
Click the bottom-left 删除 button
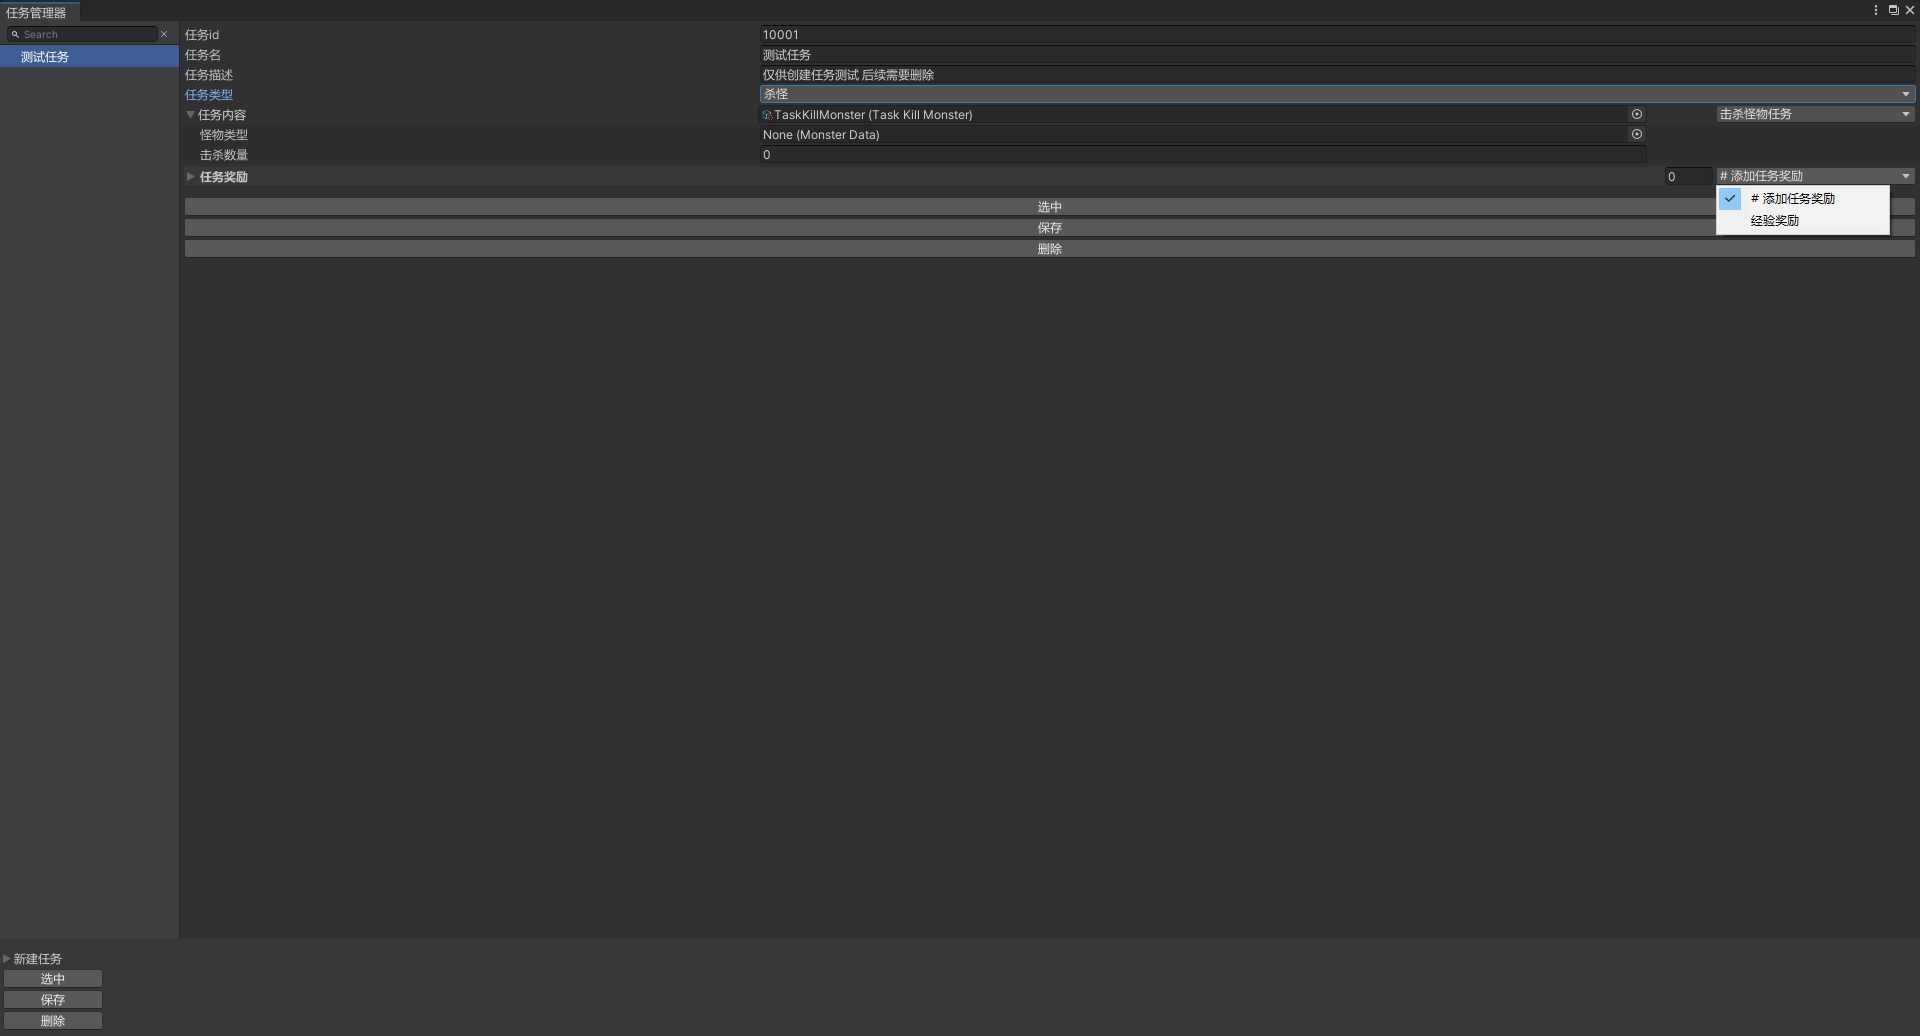tap(53, 1021)
